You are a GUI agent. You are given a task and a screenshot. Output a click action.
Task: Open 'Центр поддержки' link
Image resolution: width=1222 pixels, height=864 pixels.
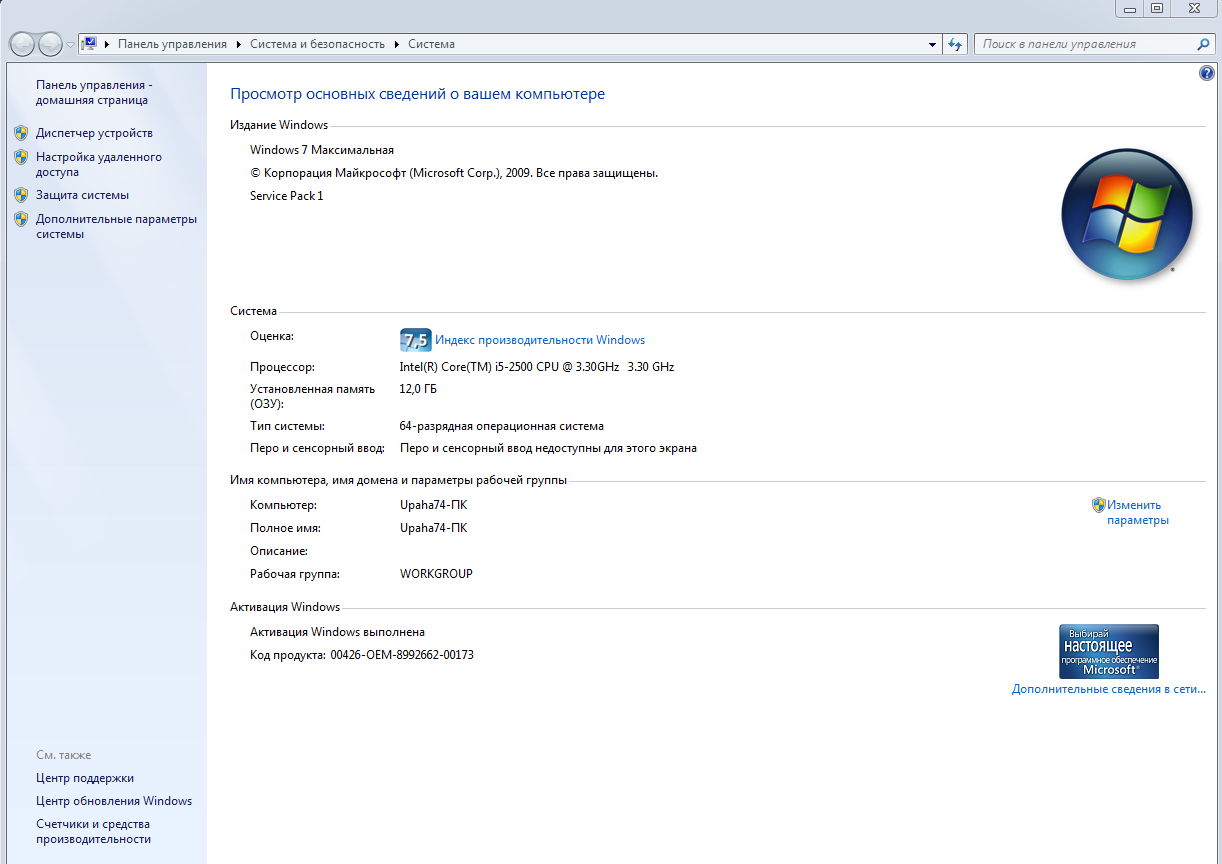(x=85, y=778)
